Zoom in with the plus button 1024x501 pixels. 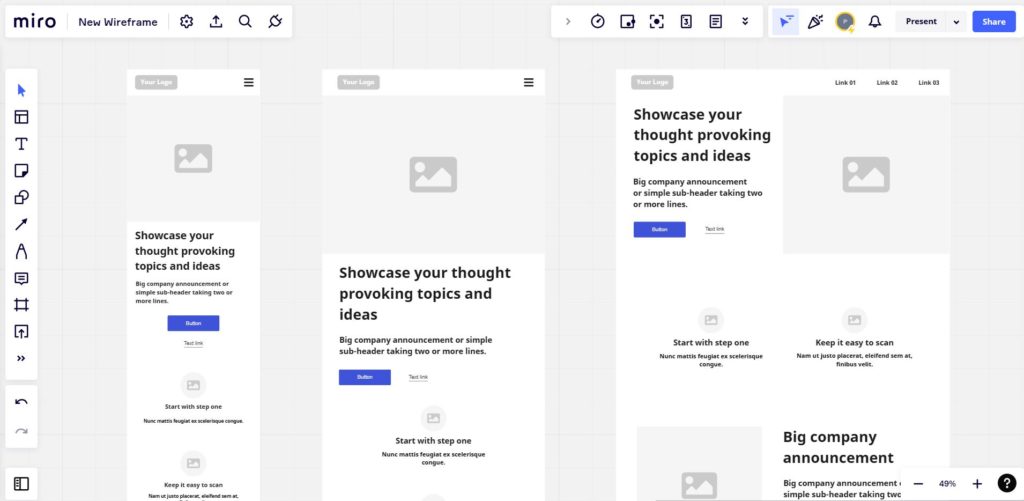(977, 484)
